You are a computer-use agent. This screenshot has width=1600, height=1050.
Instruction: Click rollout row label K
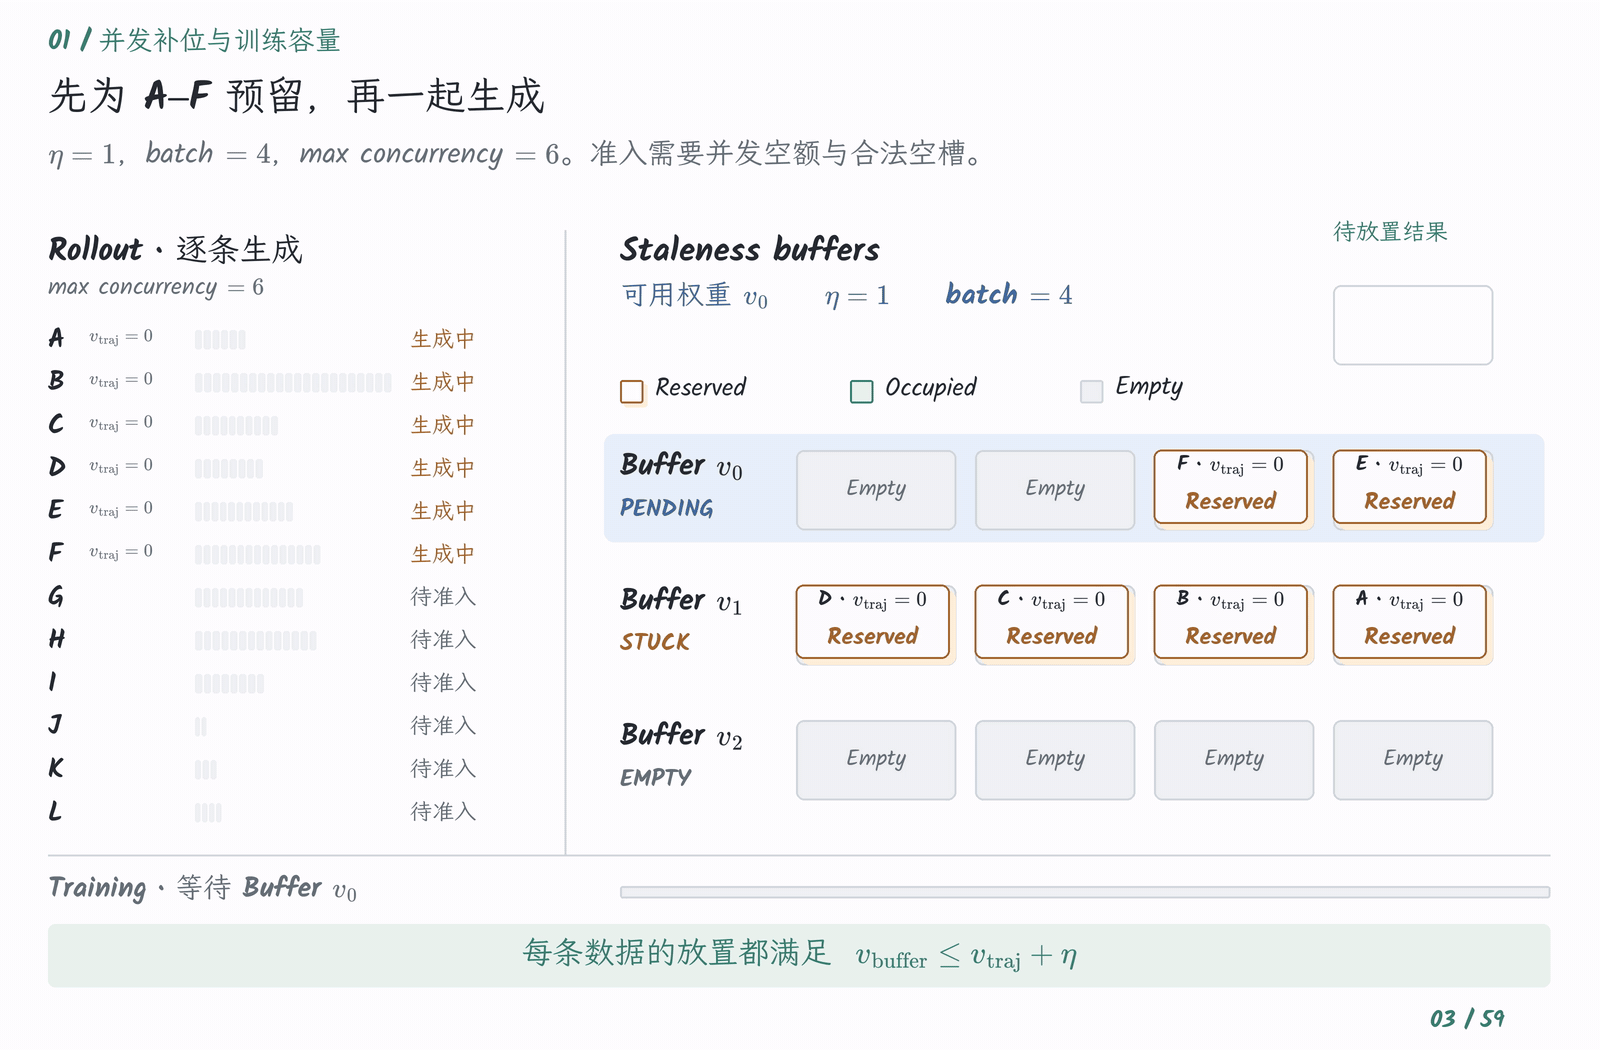56,768
